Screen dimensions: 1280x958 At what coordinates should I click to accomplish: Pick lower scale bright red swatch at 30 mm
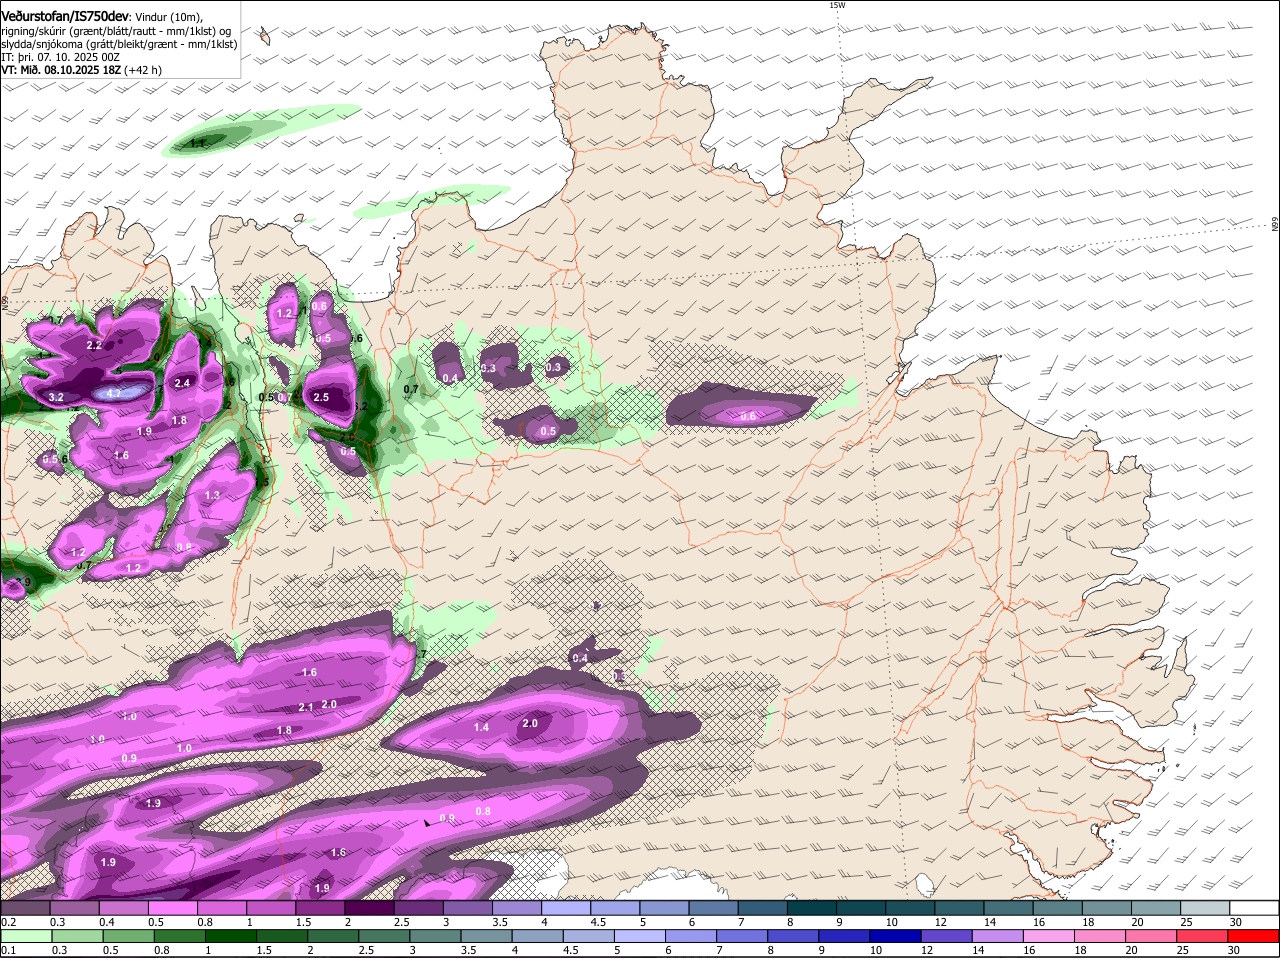coord(1254,936)
